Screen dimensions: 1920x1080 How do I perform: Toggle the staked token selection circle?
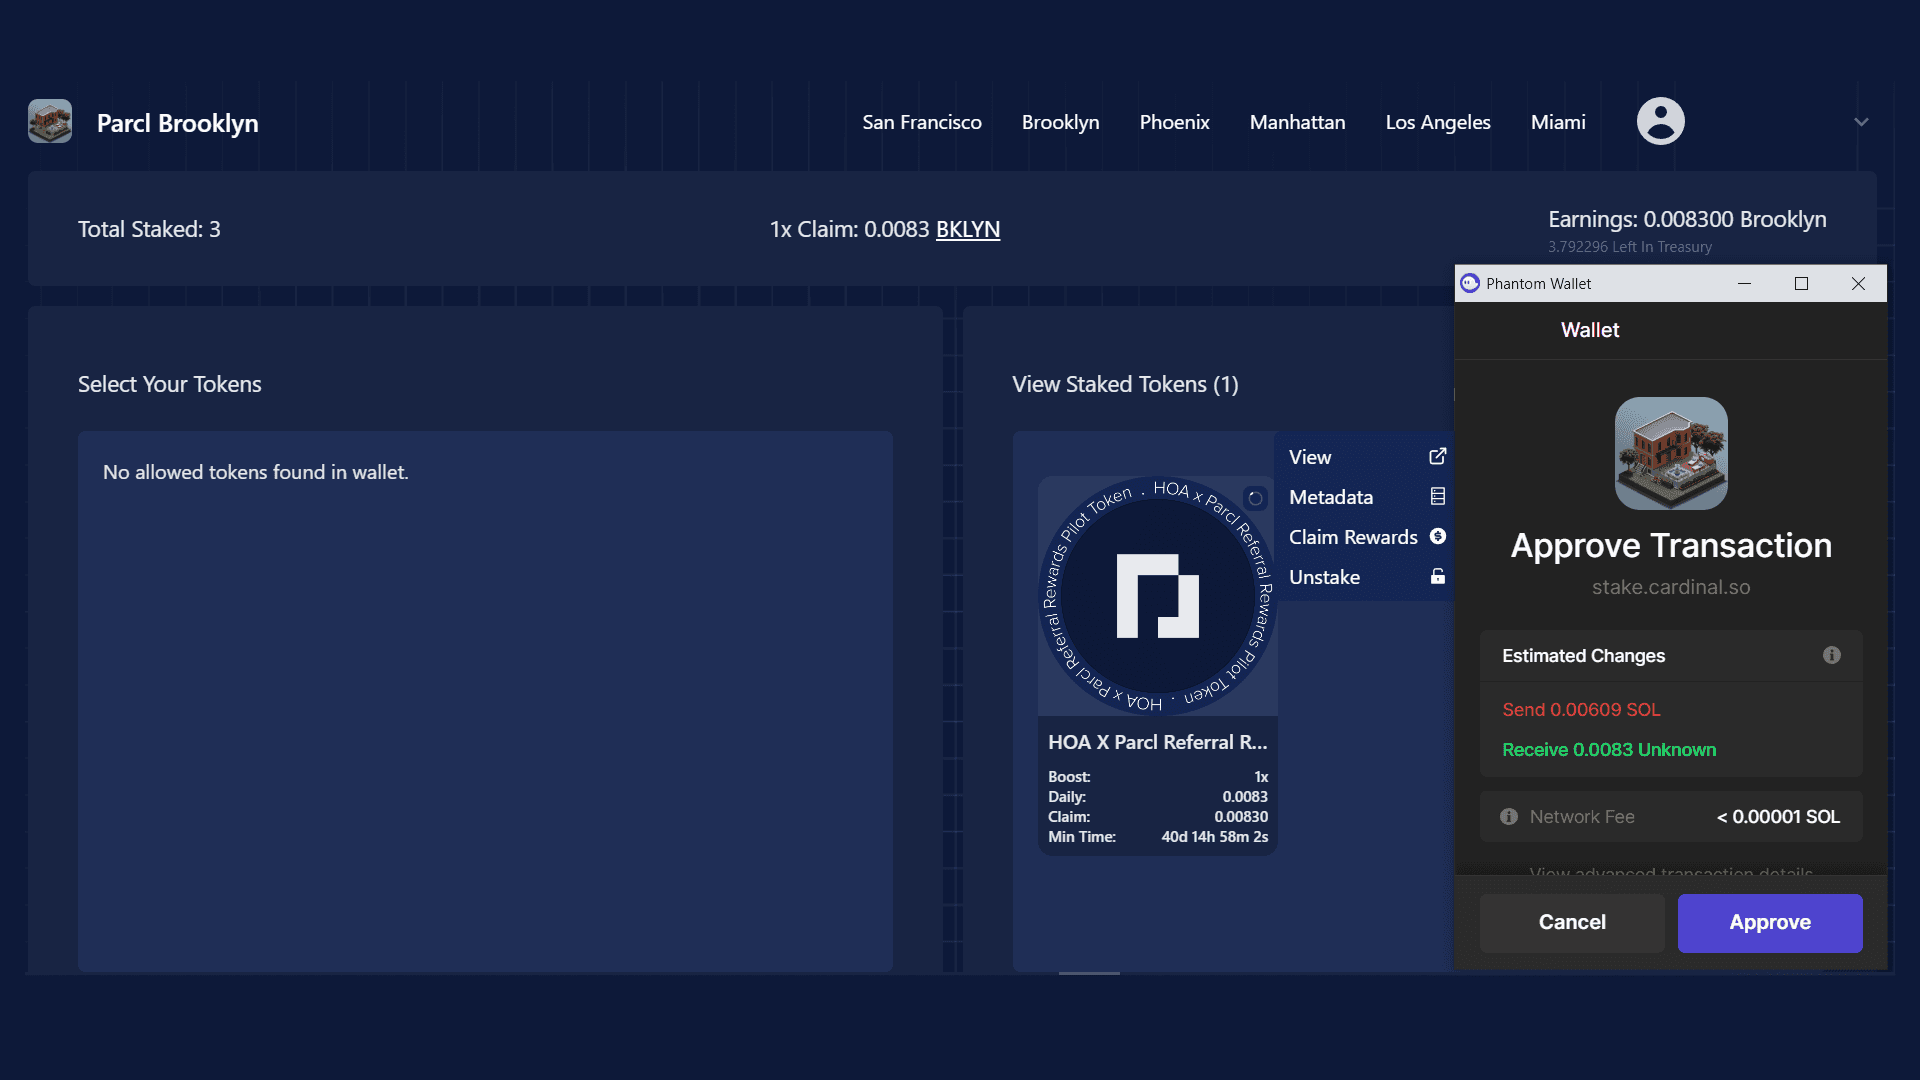(x=1255, y=498)
